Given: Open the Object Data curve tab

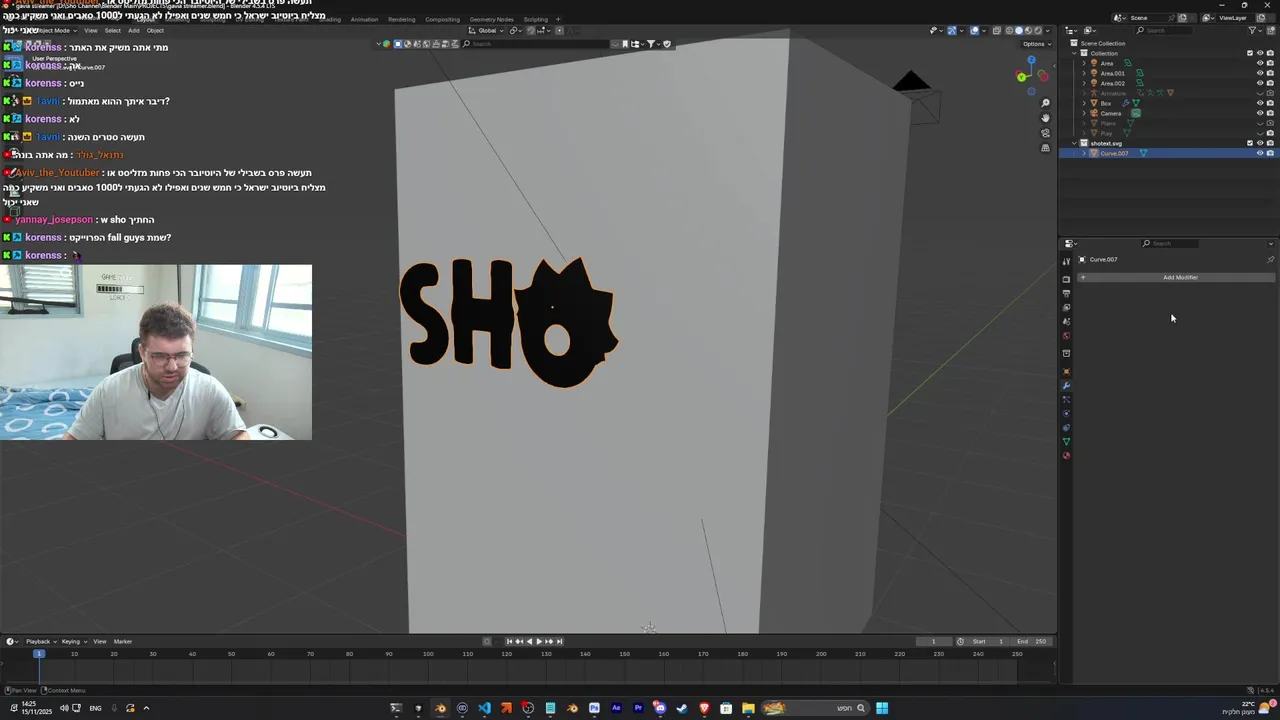Looking at the screenshot, I should pos(1066,442).
